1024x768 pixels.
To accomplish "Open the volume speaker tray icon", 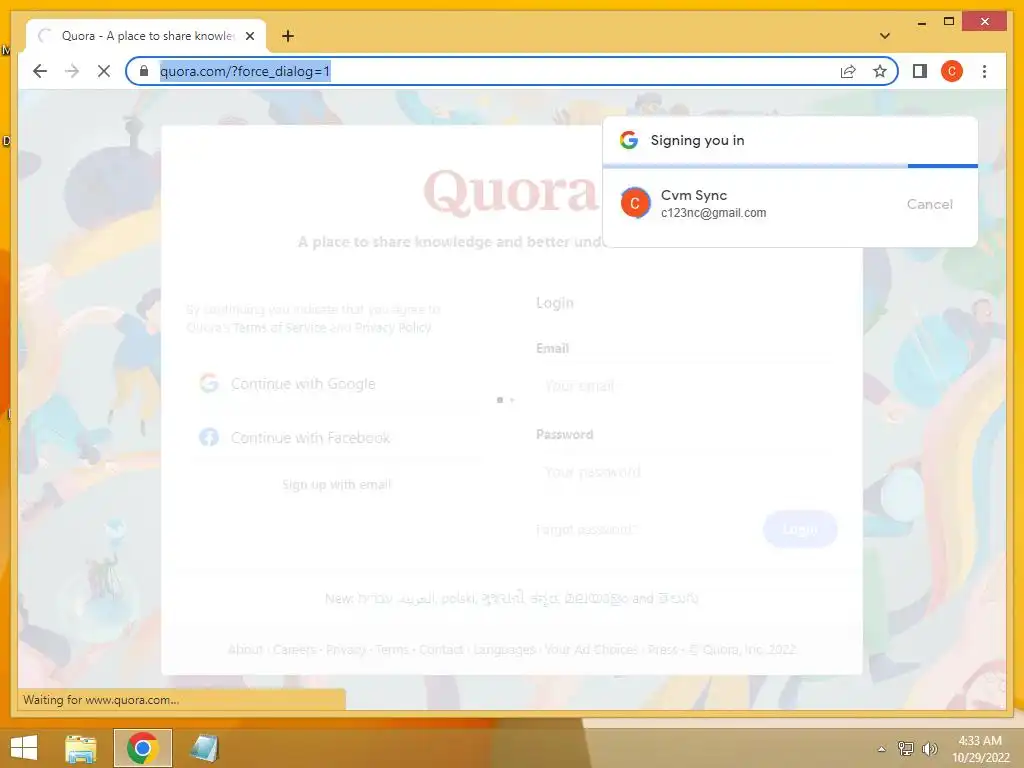I will tap(929, 748).
